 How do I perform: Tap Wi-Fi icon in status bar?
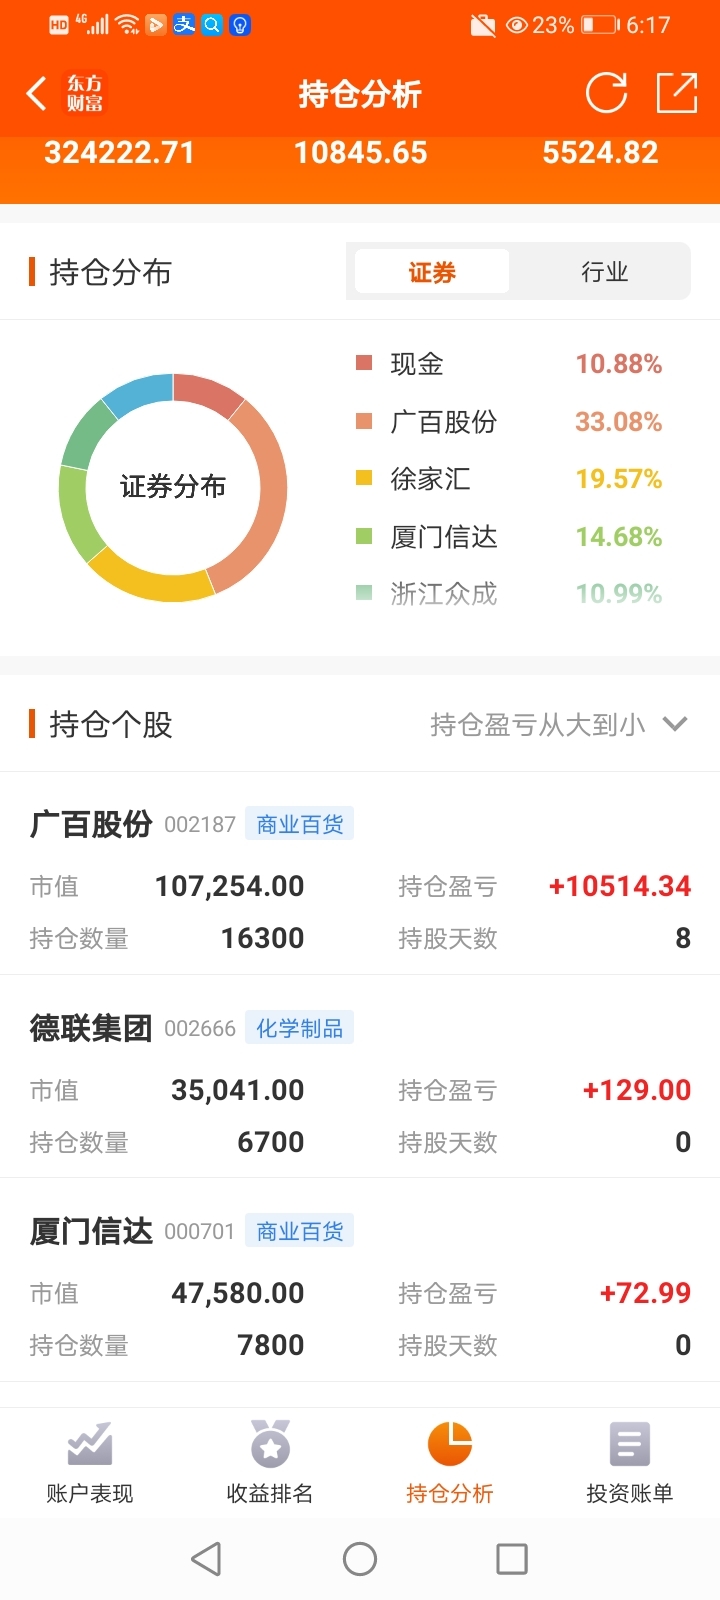(x=127, y=25)
